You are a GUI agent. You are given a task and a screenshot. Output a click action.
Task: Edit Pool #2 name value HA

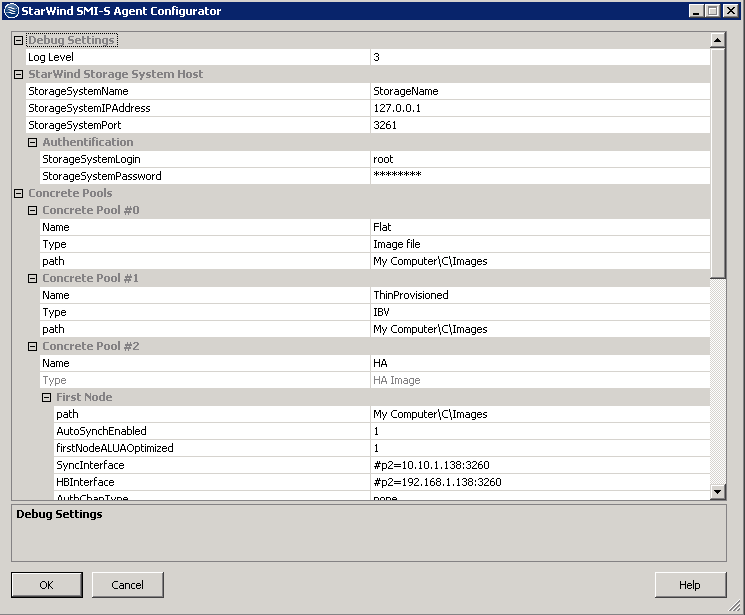(x=540, y=363)
